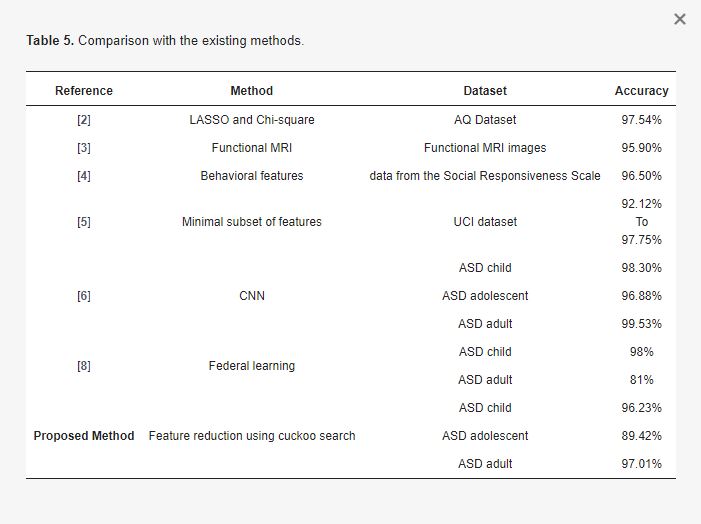Select the reference [4] citation
Screen dimensions: 701x524
point(84,176)
